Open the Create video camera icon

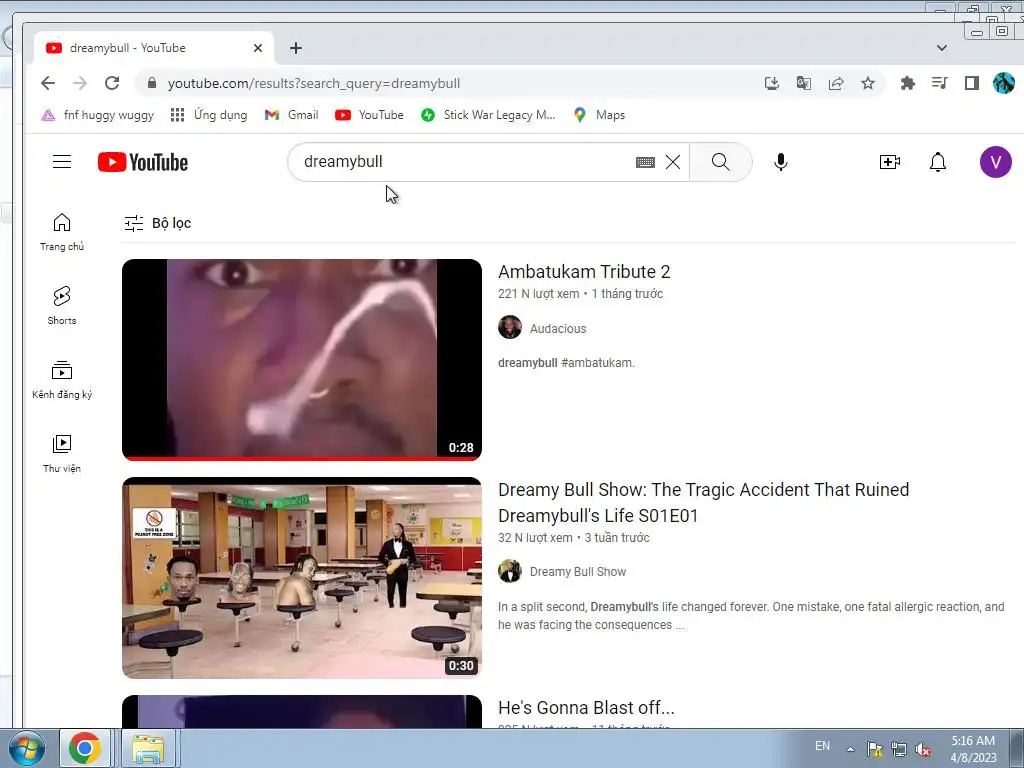coord(889,162)
